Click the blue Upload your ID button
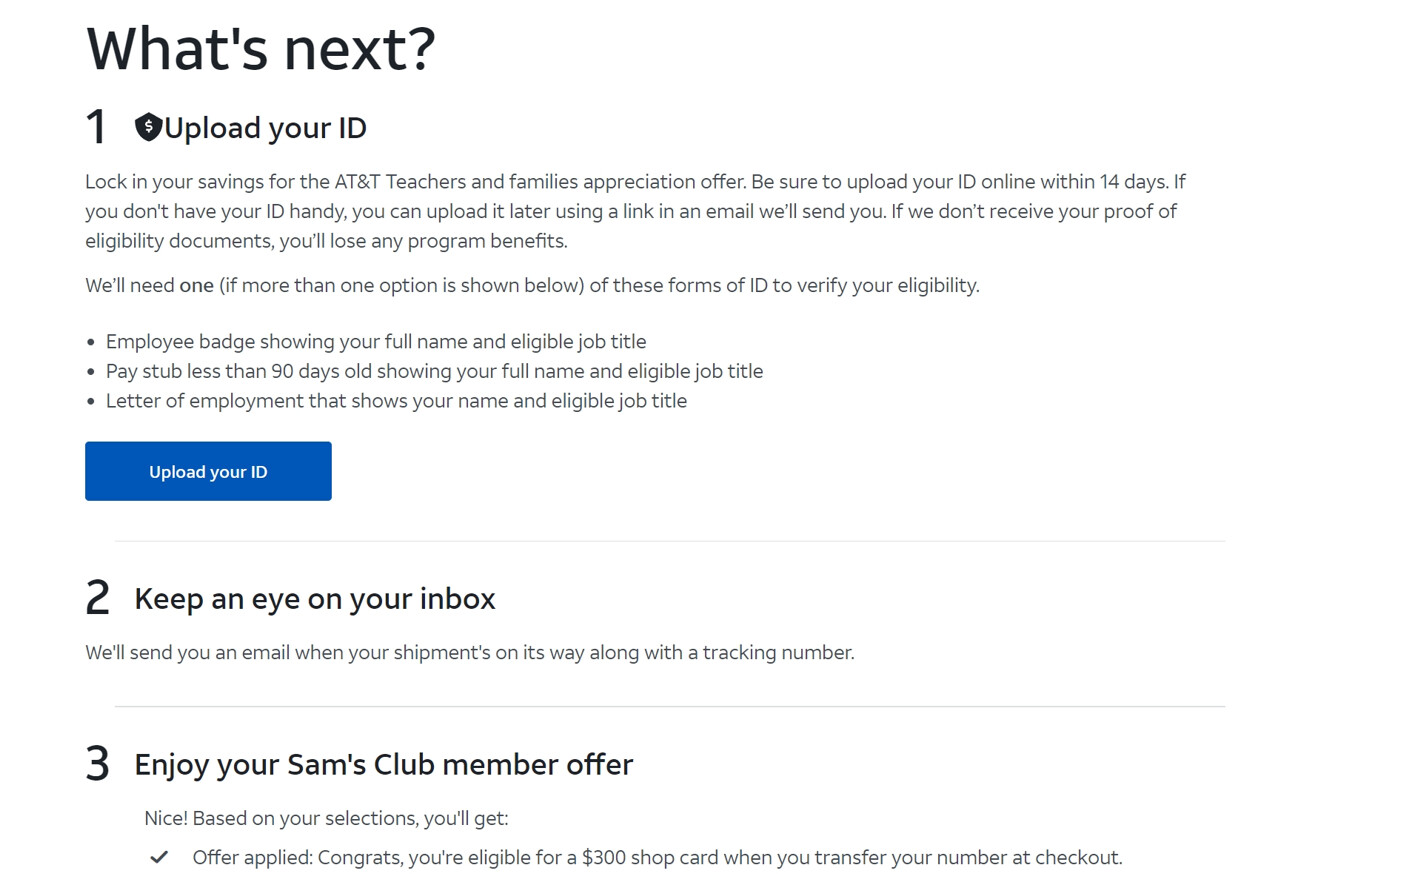This screenshot has height=874, width=1414. [208, 471]
